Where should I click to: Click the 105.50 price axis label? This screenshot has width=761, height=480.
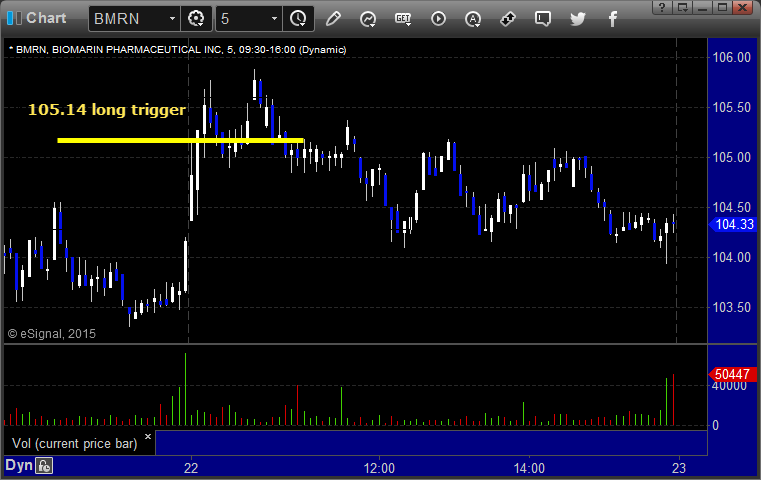[x=731, y=107]
